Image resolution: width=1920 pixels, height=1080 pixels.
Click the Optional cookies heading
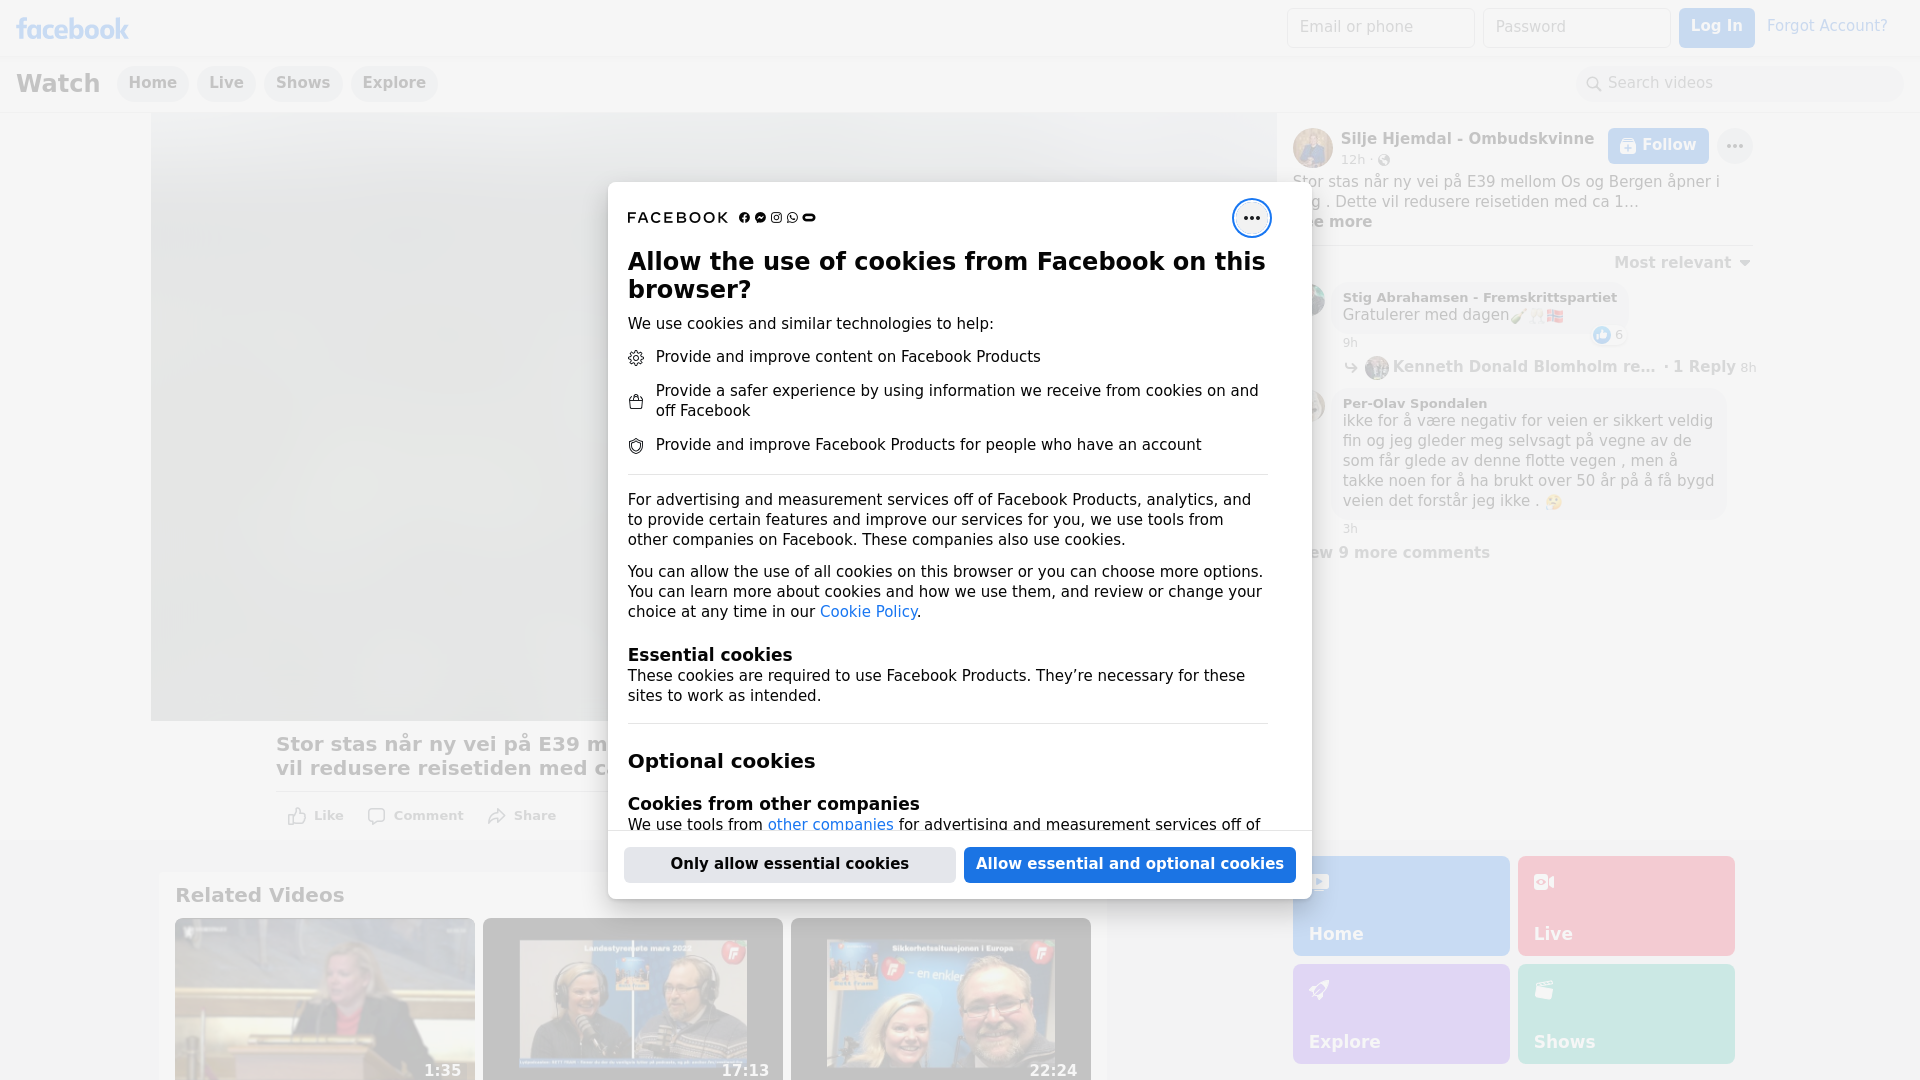click(721, 761)
